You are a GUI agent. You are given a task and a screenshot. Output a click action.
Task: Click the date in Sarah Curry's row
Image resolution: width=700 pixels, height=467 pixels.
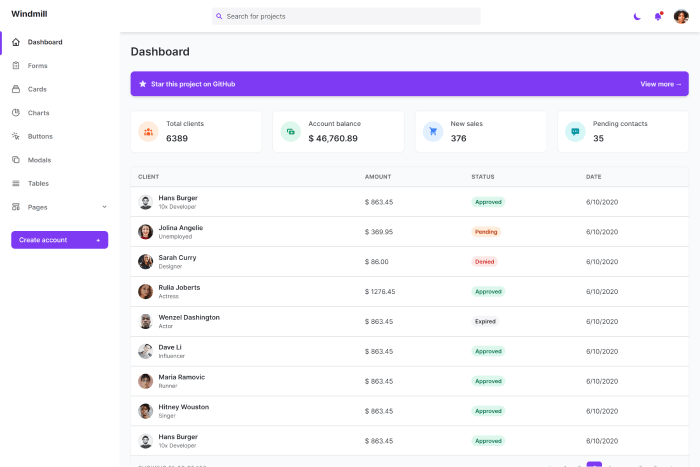(x=602, y=262)
